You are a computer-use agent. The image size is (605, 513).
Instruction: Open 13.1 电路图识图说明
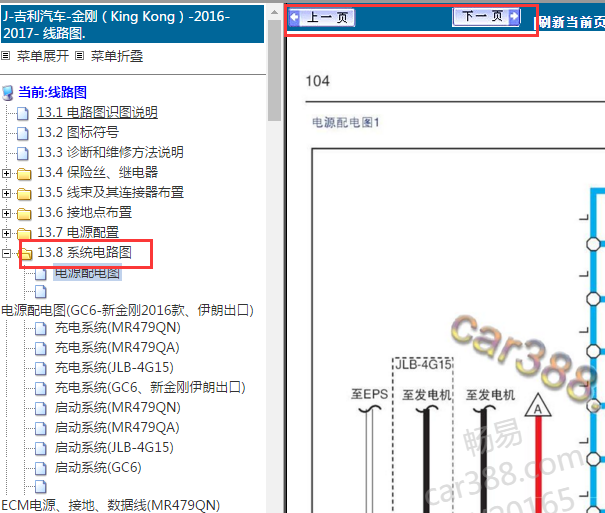point(97,112)
